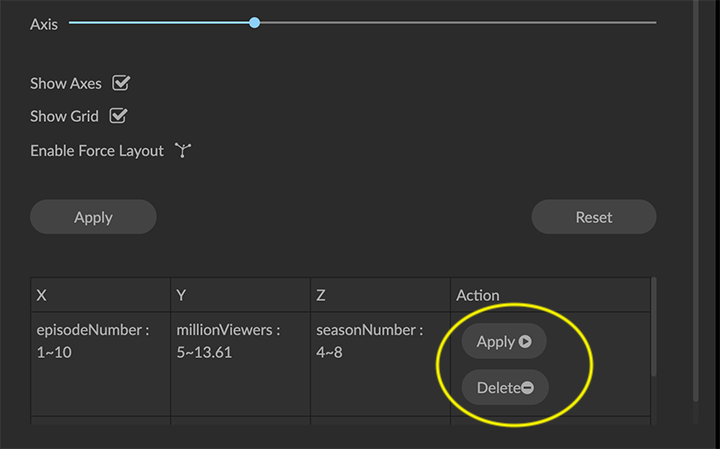Image resolution: width=720 pixels, height=449 pixels.
Task: Click the Axis label text
Action: click(x=44, y=24)
